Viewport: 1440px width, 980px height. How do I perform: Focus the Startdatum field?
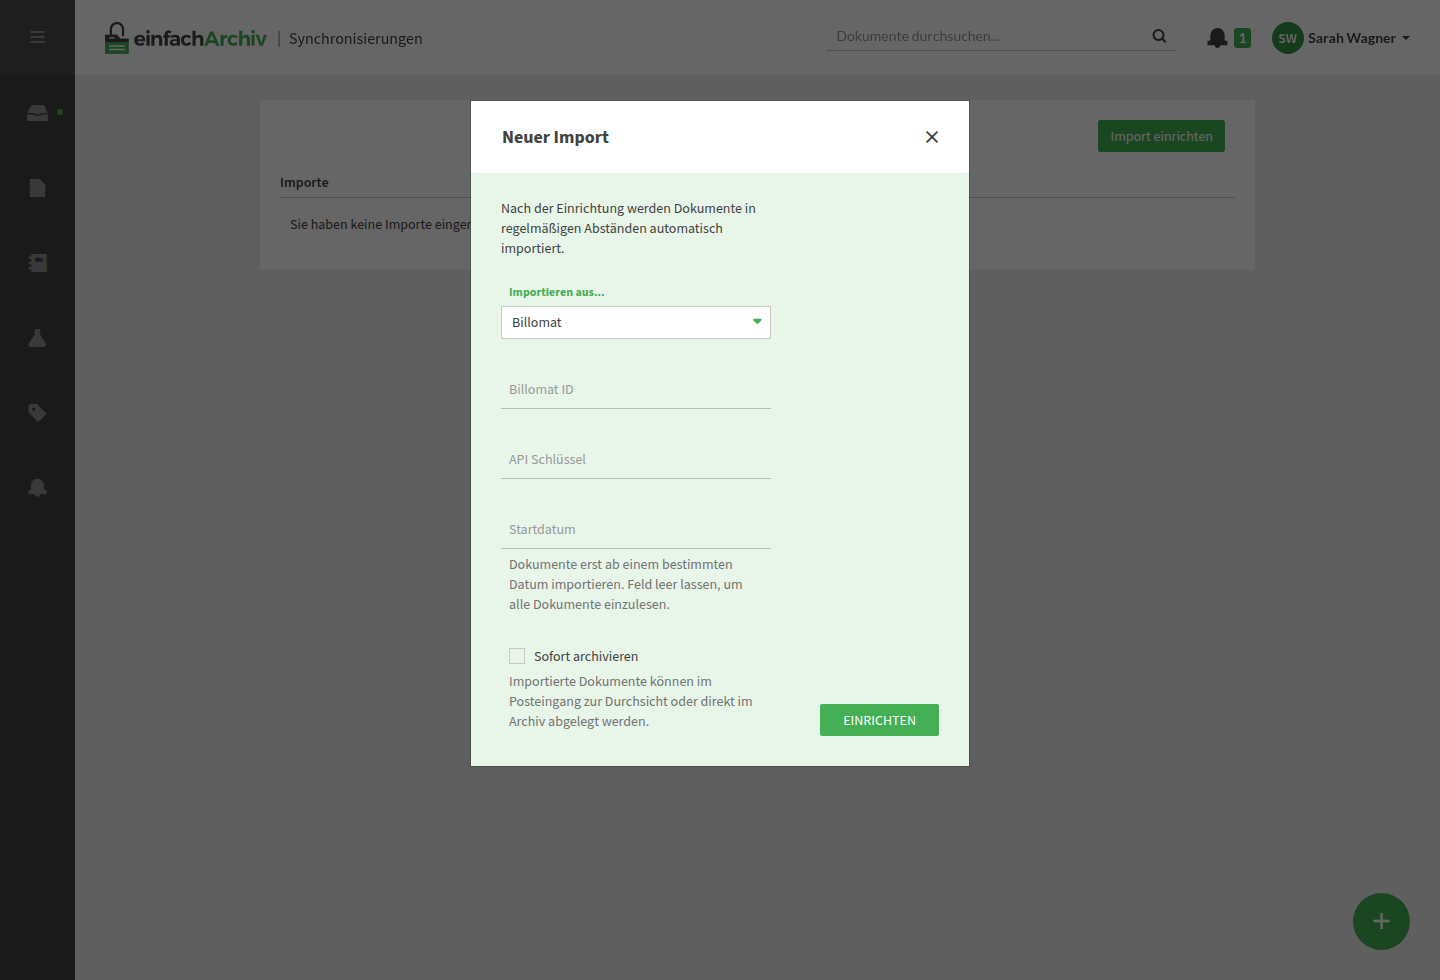(x=636, y=530)
